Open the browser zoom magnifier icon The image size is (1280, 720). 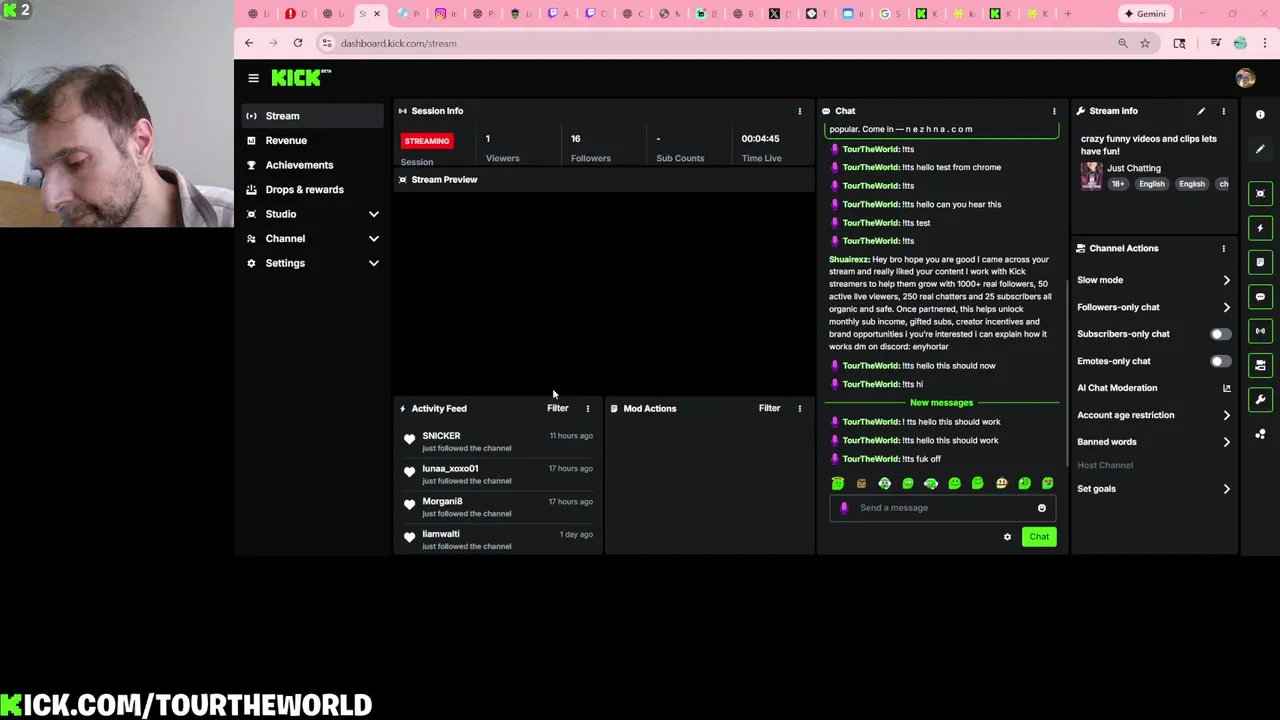pyautogui.click(x=1123, y=43)
